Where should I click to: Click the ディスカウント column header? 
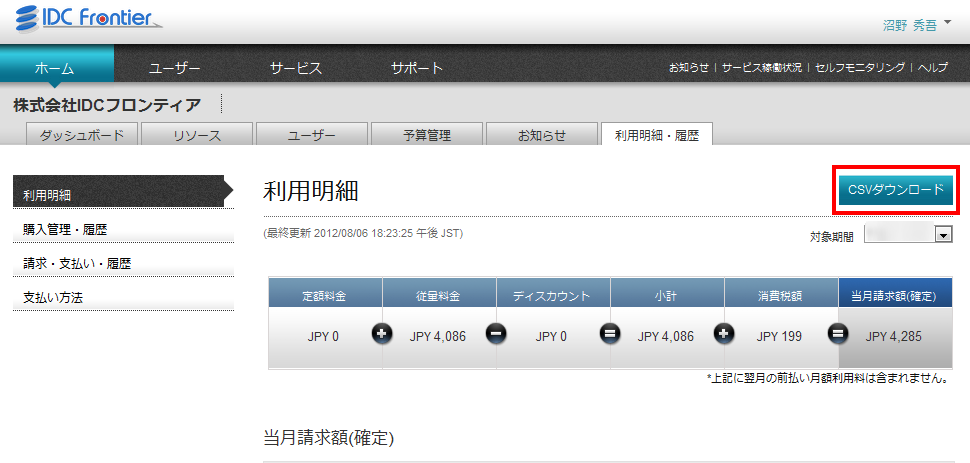(553, 293)
